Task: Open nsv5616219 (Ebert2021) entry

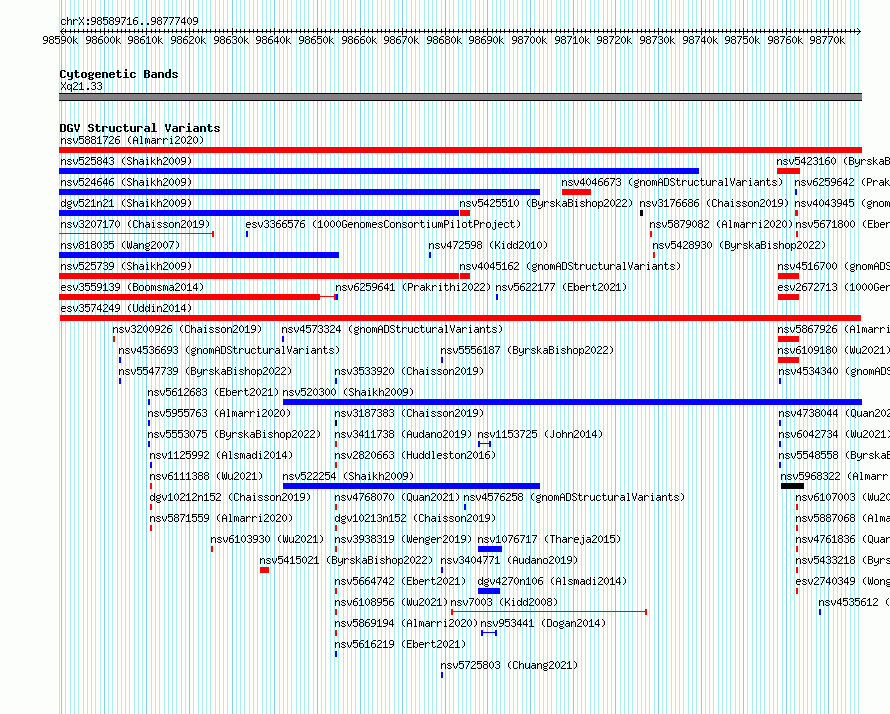Action: 400,644
